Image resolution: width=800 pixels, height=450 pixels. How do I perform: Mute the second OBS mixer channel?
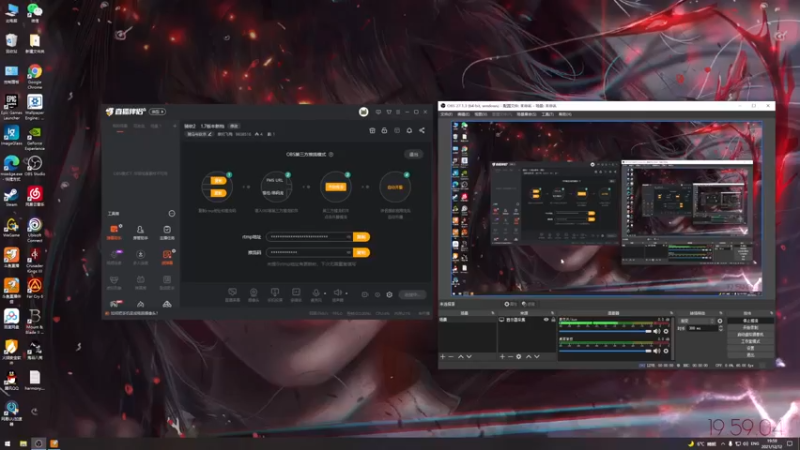657,351
